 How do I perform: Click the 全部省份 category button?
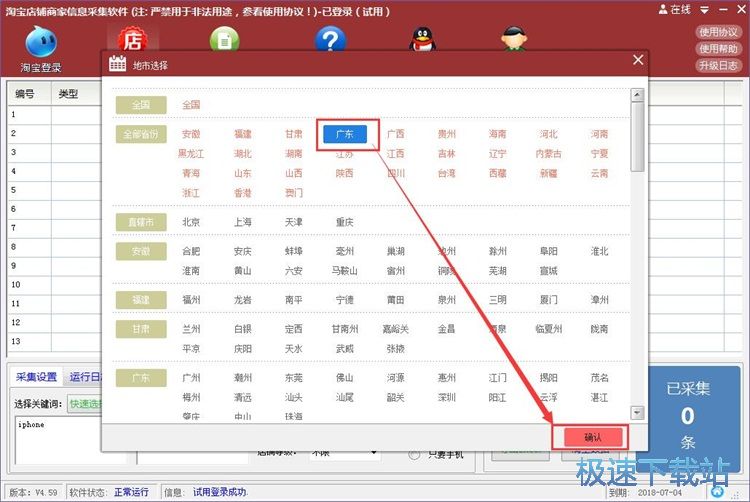[x=141, y=134]
